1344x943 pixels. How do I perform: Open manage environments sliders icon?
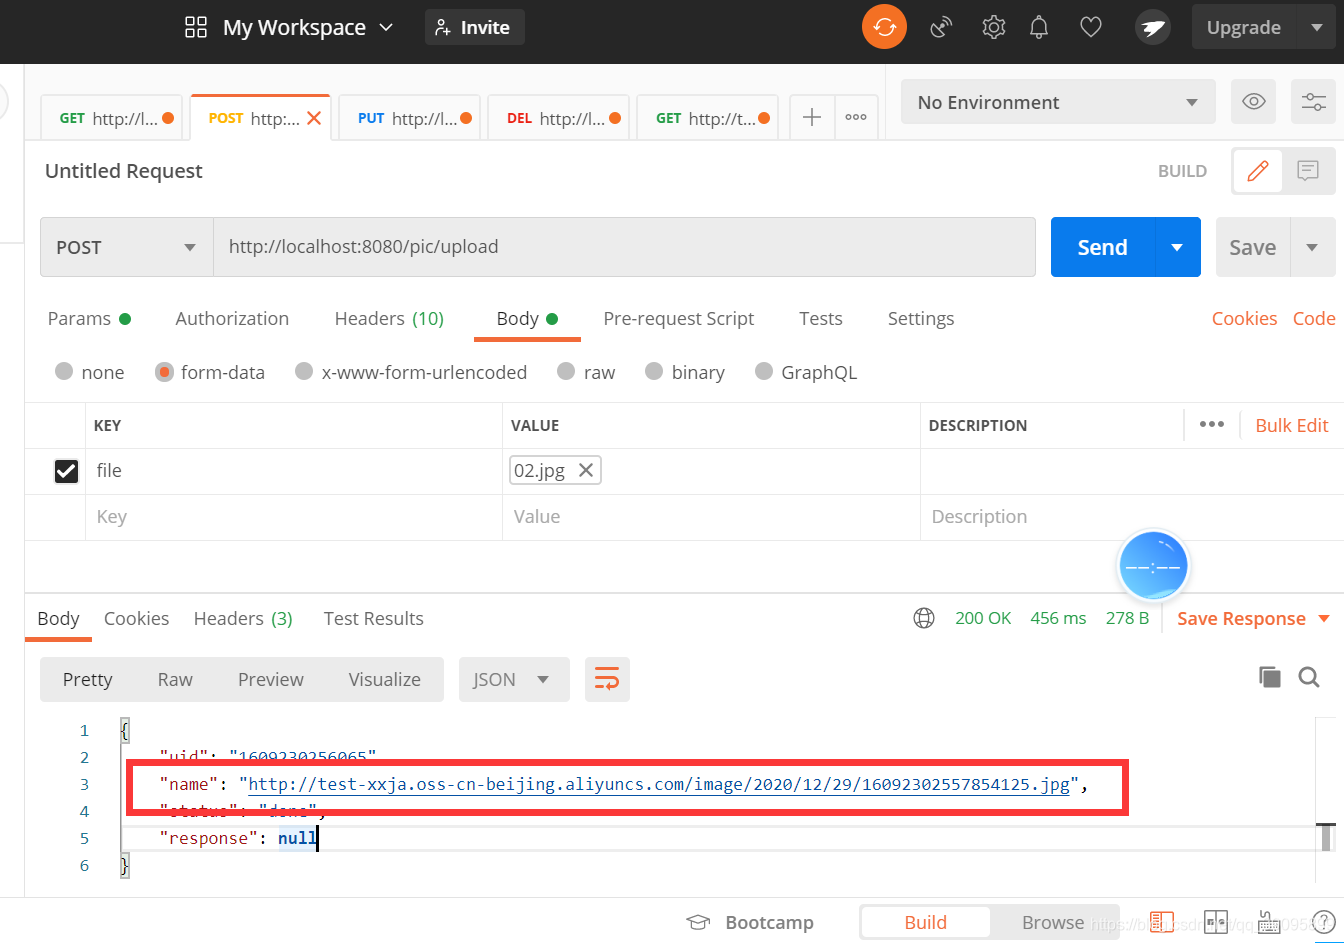1313,102
